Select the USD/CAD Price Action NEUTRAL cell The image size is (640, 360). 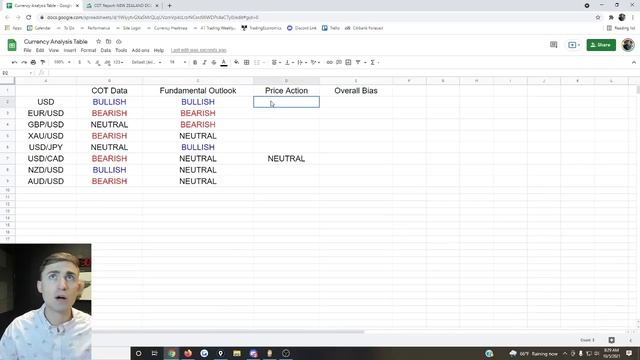286,159
